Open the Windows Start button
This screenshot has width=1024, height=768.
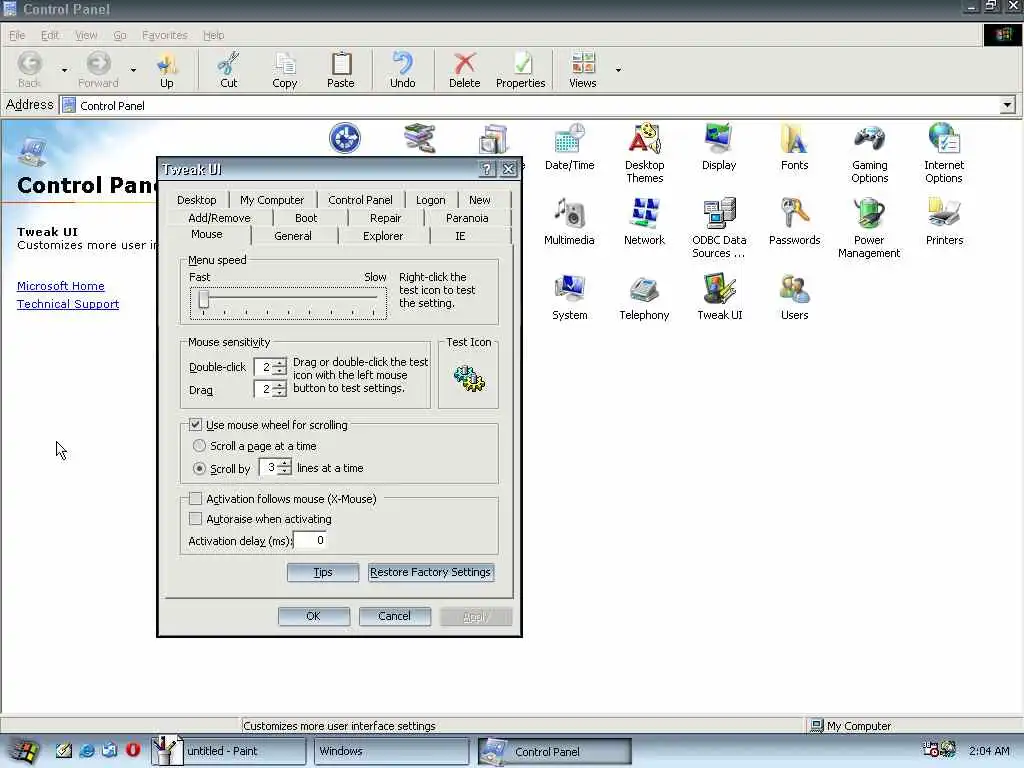pos(24,751)
